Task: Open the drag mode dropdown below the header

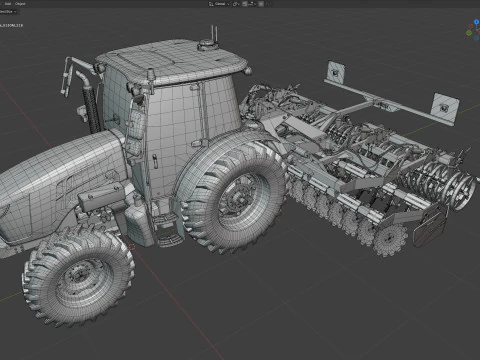Action: [8, 11]
